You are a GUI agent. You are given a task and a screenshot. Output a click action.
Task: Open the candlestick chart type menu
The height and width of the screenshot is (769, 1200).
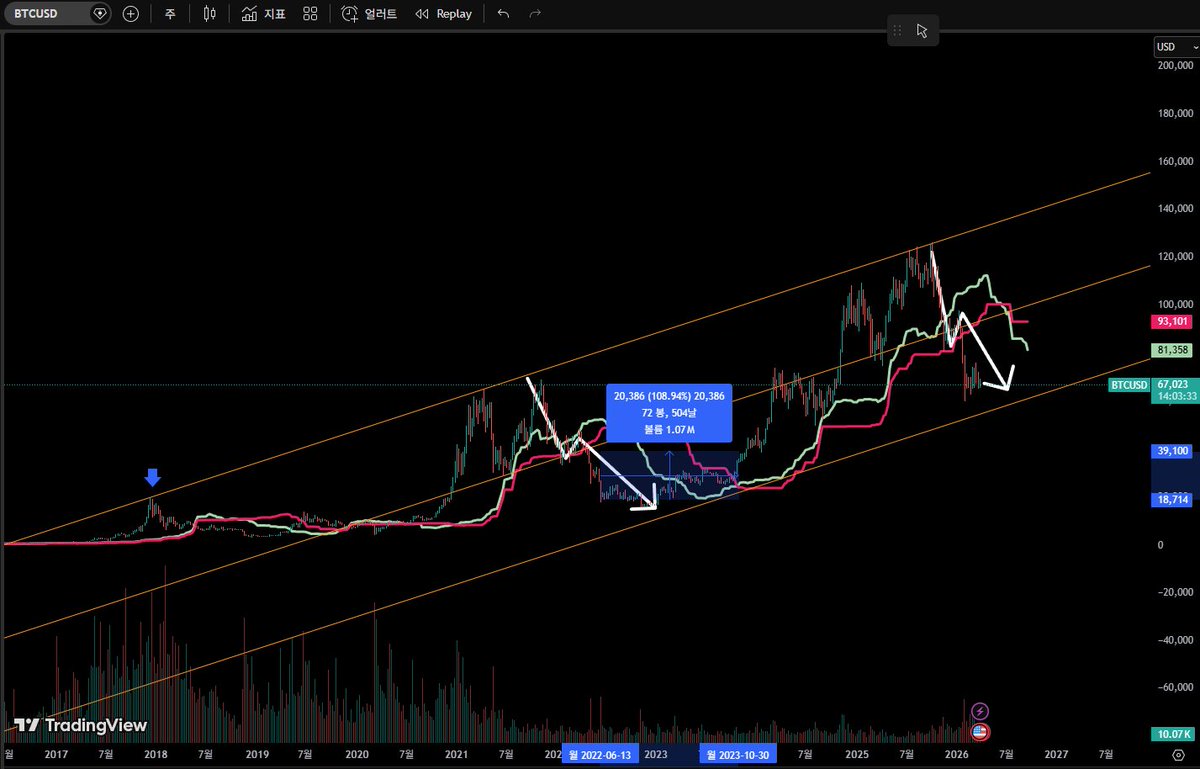pyautogui.click(x=209, y=14)
